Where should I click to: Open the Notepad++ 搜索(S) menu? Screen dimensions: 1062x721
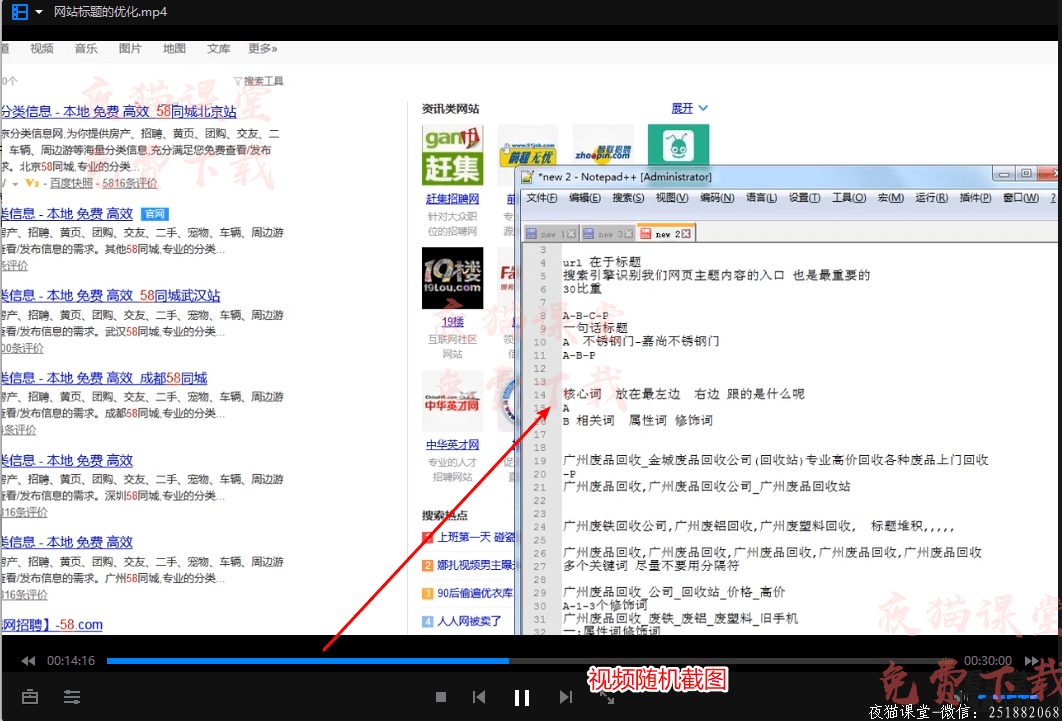628,198
